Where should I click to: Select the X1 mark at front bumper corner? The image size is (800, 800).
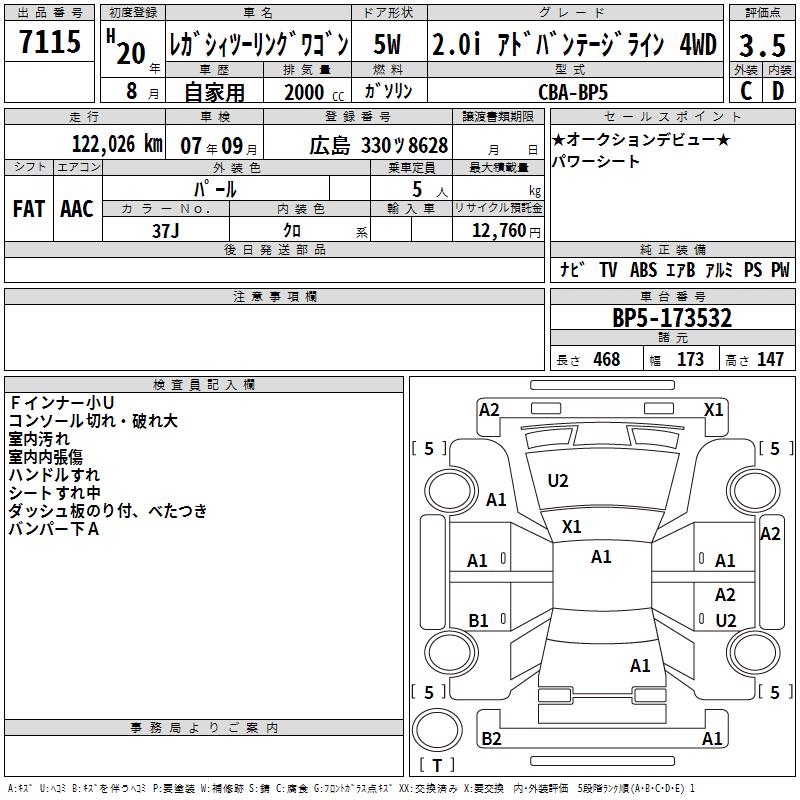tap(713, 410)
